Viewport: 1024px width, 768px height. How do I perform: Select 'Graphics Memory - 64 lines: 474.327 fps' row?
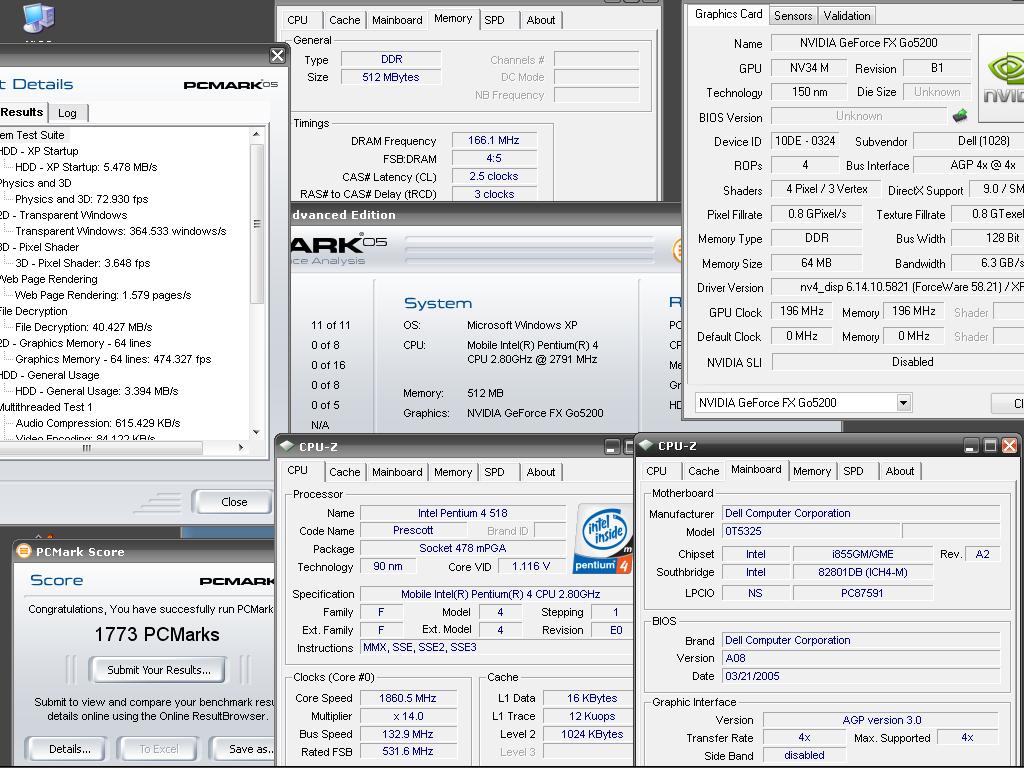click(x=113, y=359)
